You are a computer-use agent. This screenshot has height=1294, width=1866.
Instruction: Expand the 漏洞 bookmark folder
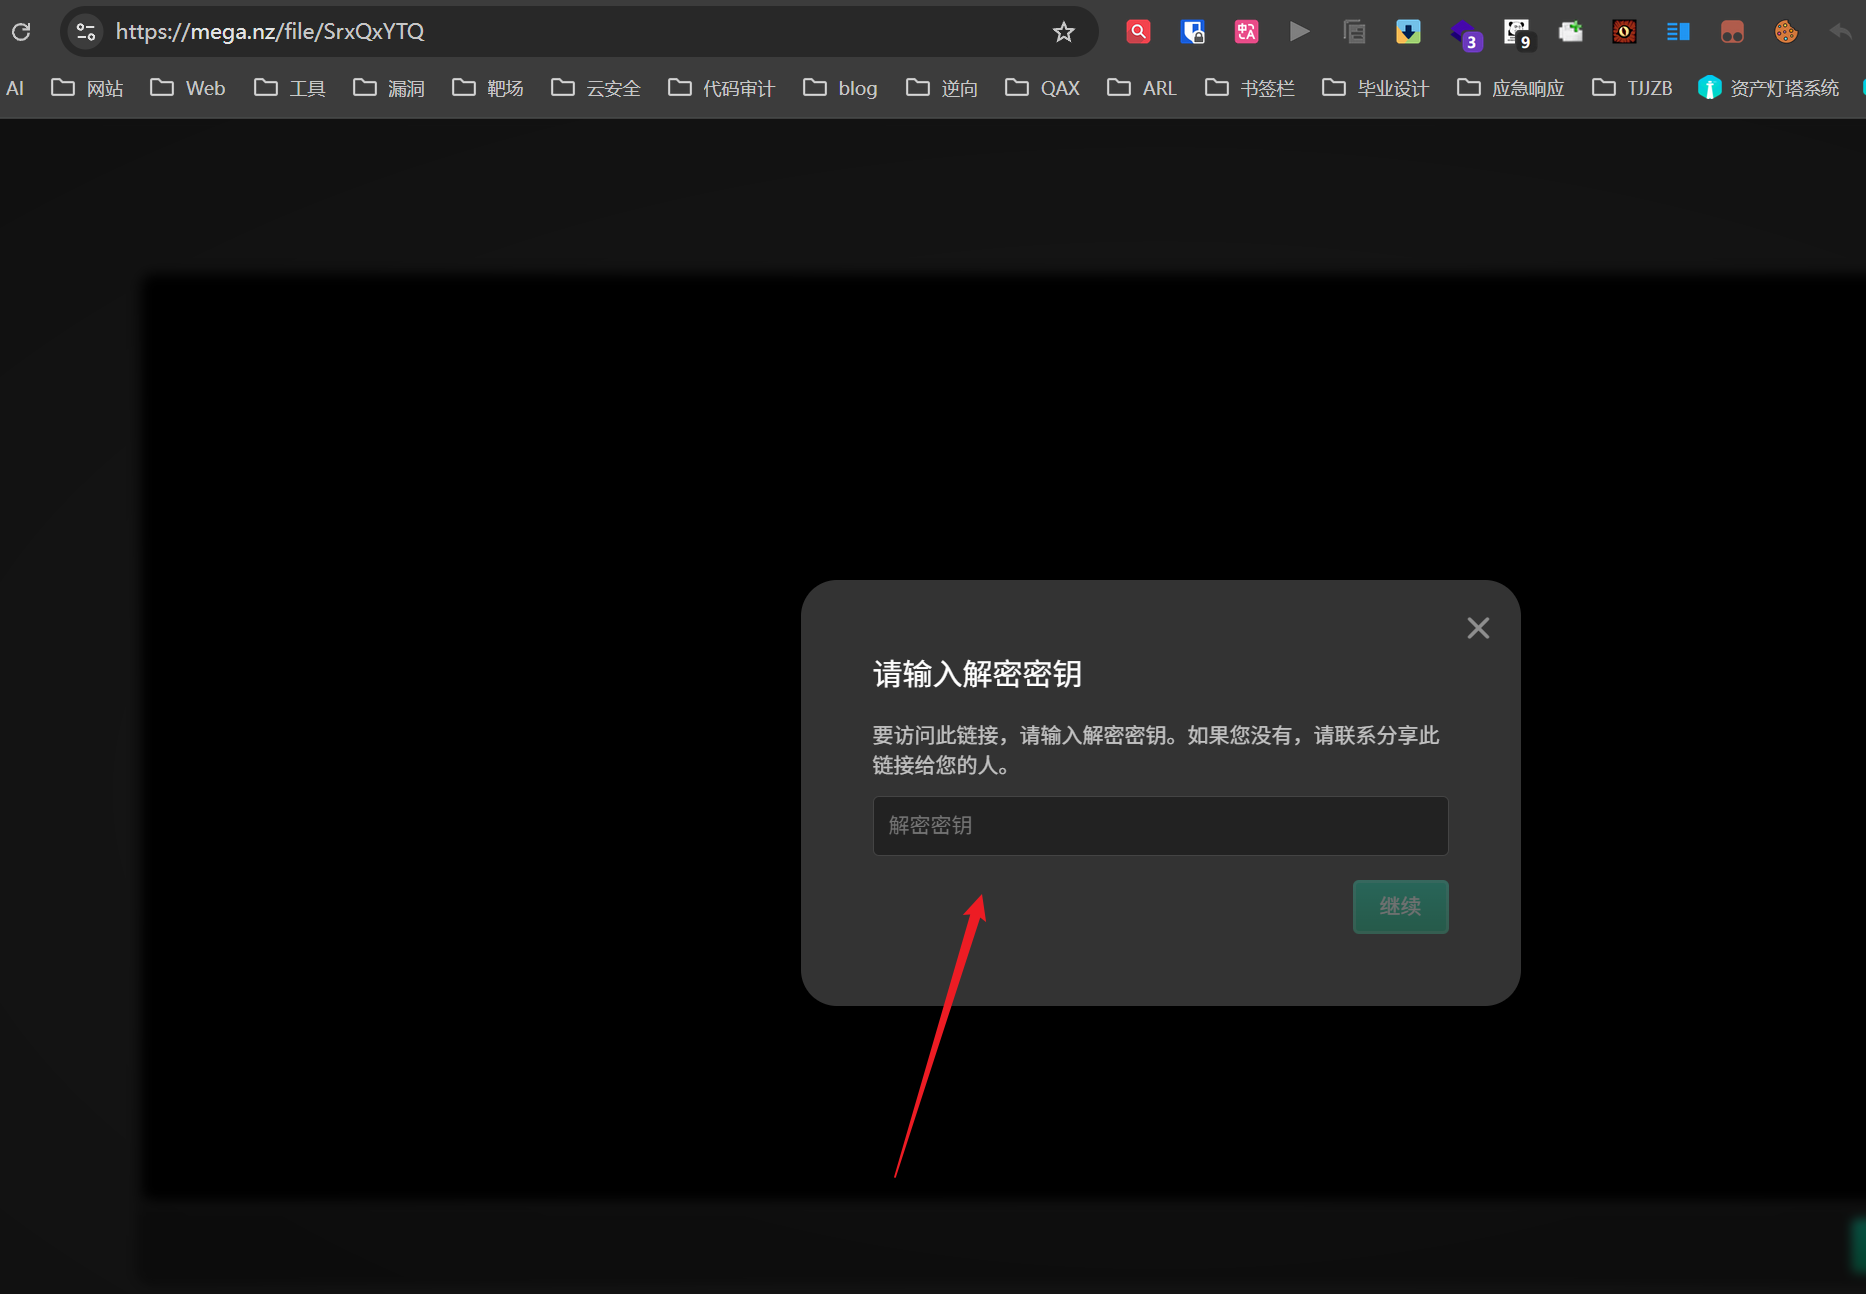(x=389, y=88)
